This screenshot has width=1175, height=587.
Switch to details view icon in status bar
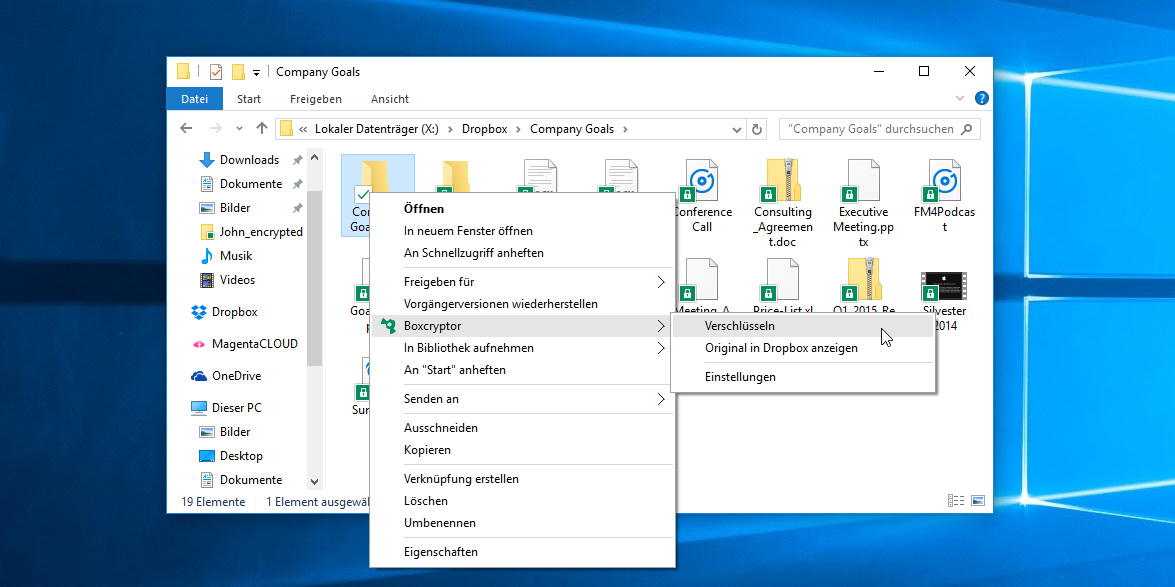tap(955, 500)
